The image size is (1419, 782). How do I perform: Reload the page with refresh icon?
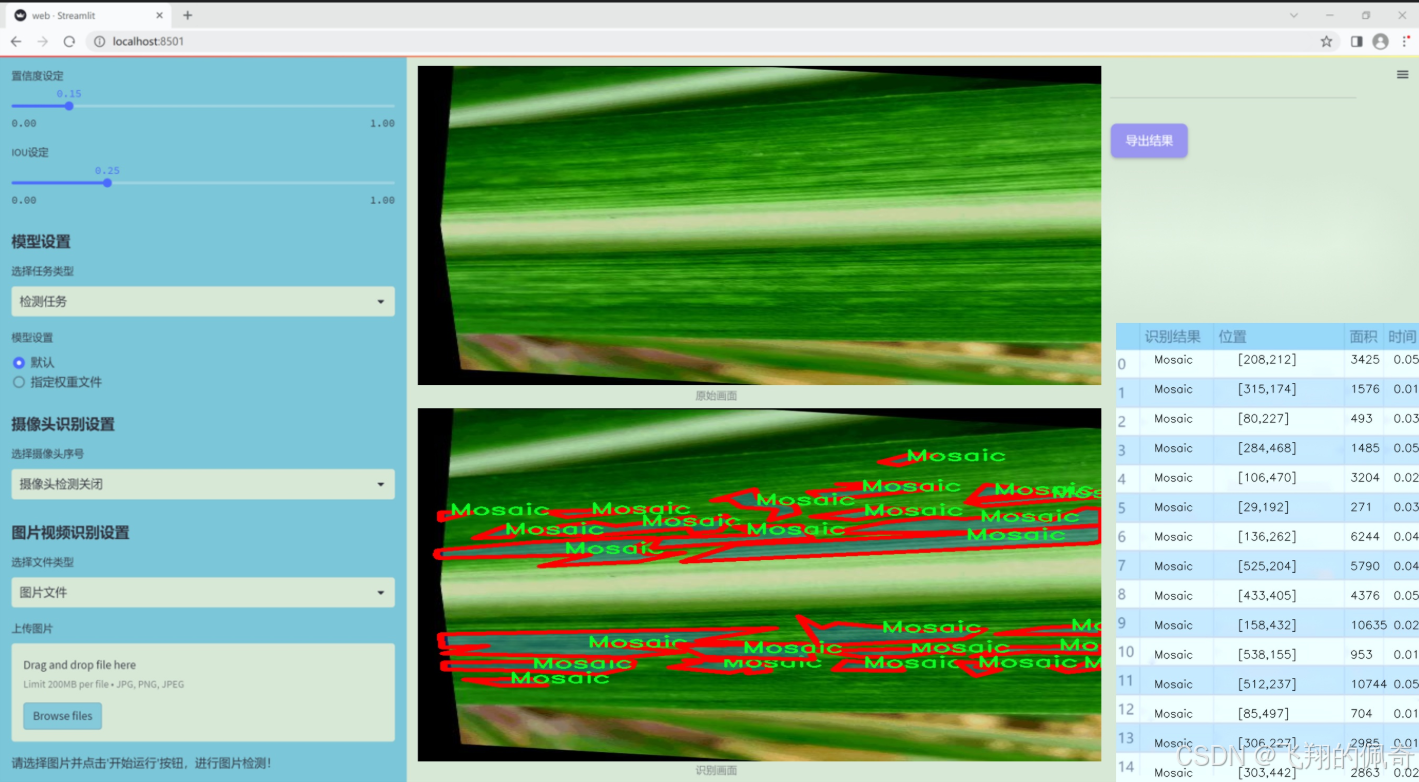pos(69,41)
